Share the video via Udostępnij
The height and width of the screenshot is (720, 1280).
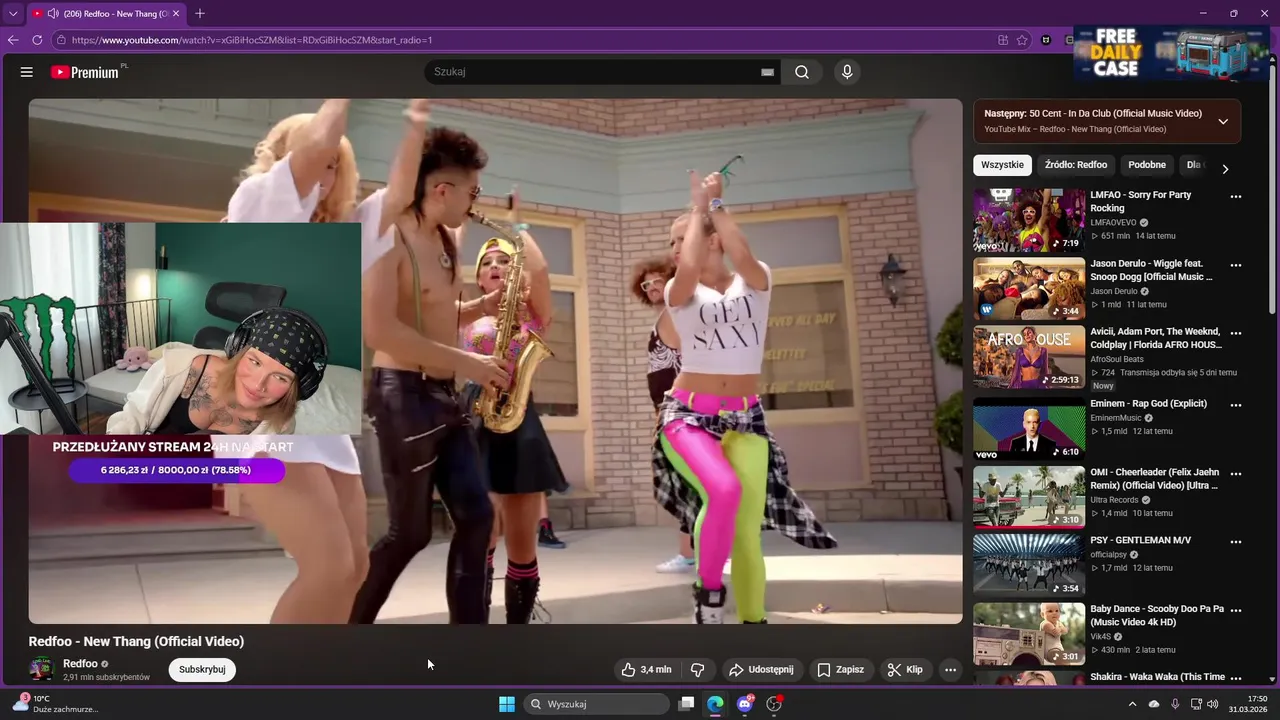761,669
